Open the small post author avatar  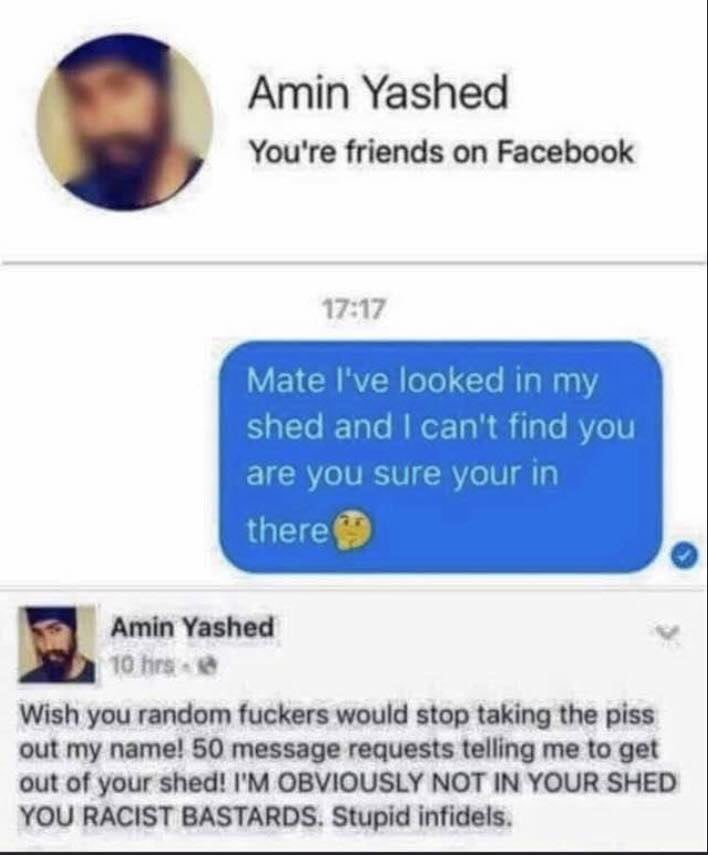pyautogui.click(x=57, y=643)
